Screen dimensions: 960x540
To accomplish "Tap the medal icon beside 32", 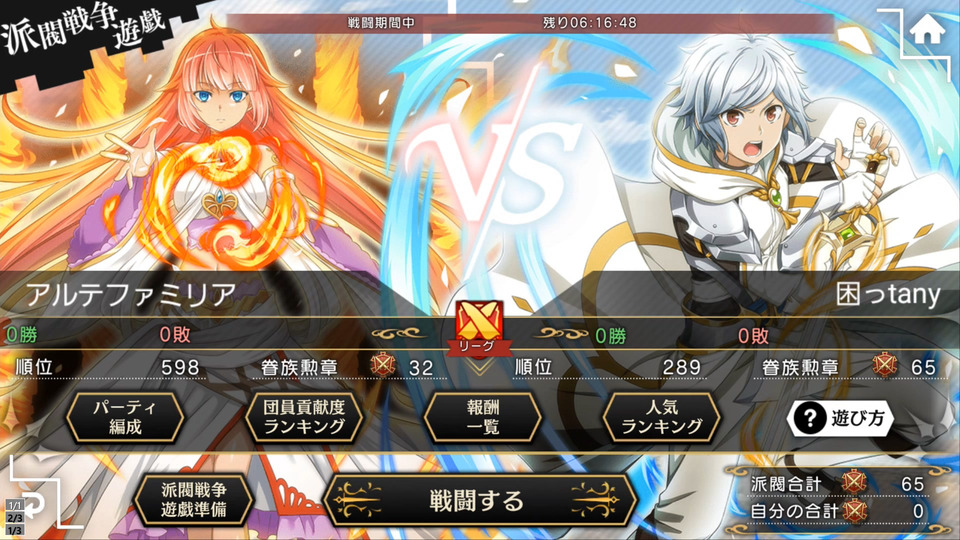I will (x=383, y=366).
